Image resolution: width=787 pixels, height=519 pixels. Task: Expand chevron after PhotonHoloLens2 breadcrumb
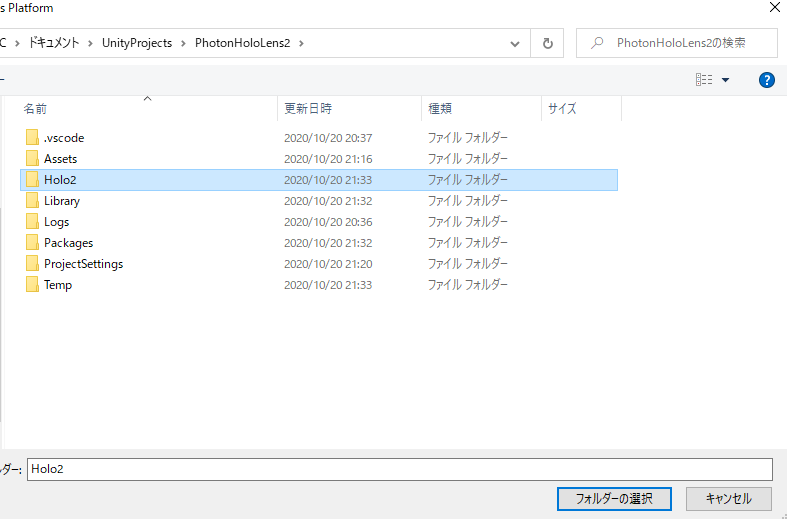[301, 44]
